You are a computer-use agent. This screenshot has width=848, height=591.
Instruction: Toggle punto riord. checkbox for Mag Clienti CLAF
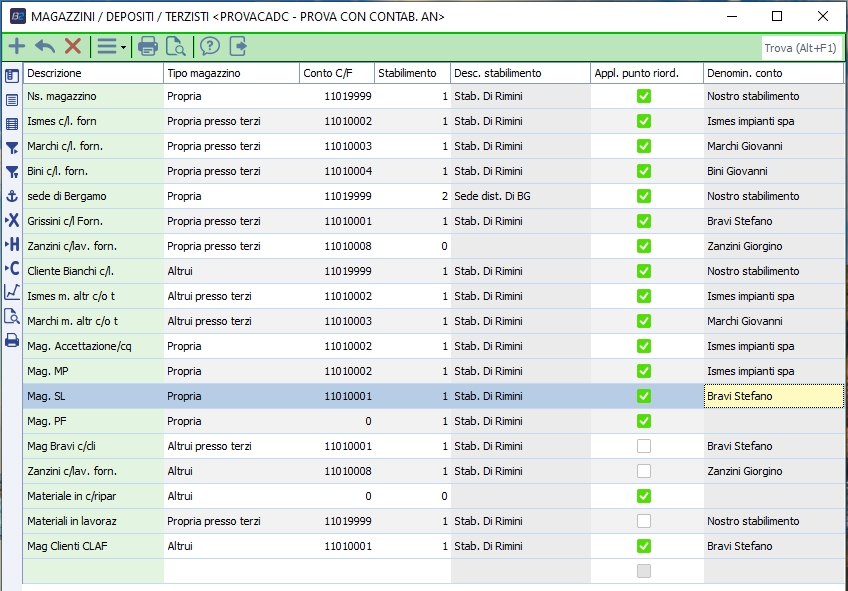[644, 546]
